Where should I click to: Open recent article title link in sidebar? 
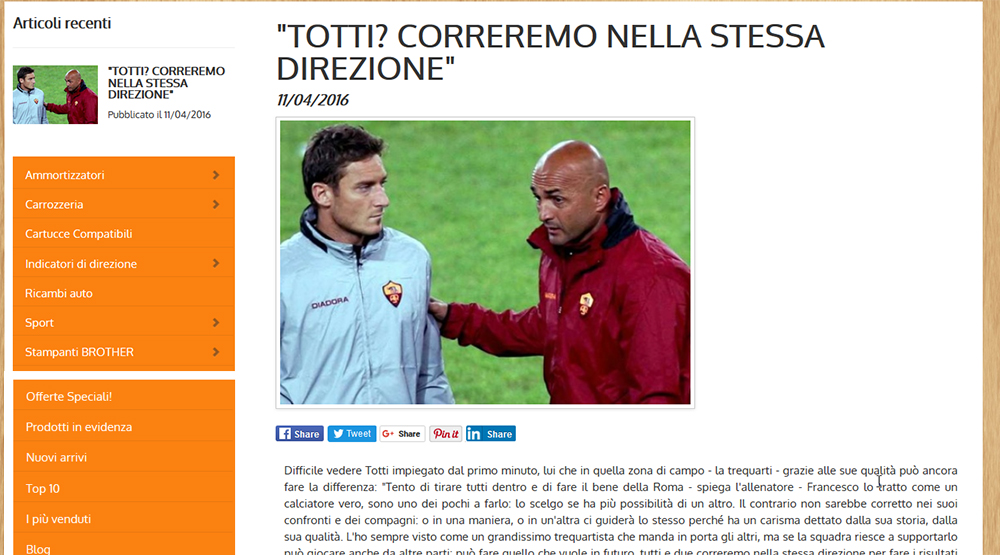pyautogui.click(x=166, y=83)
